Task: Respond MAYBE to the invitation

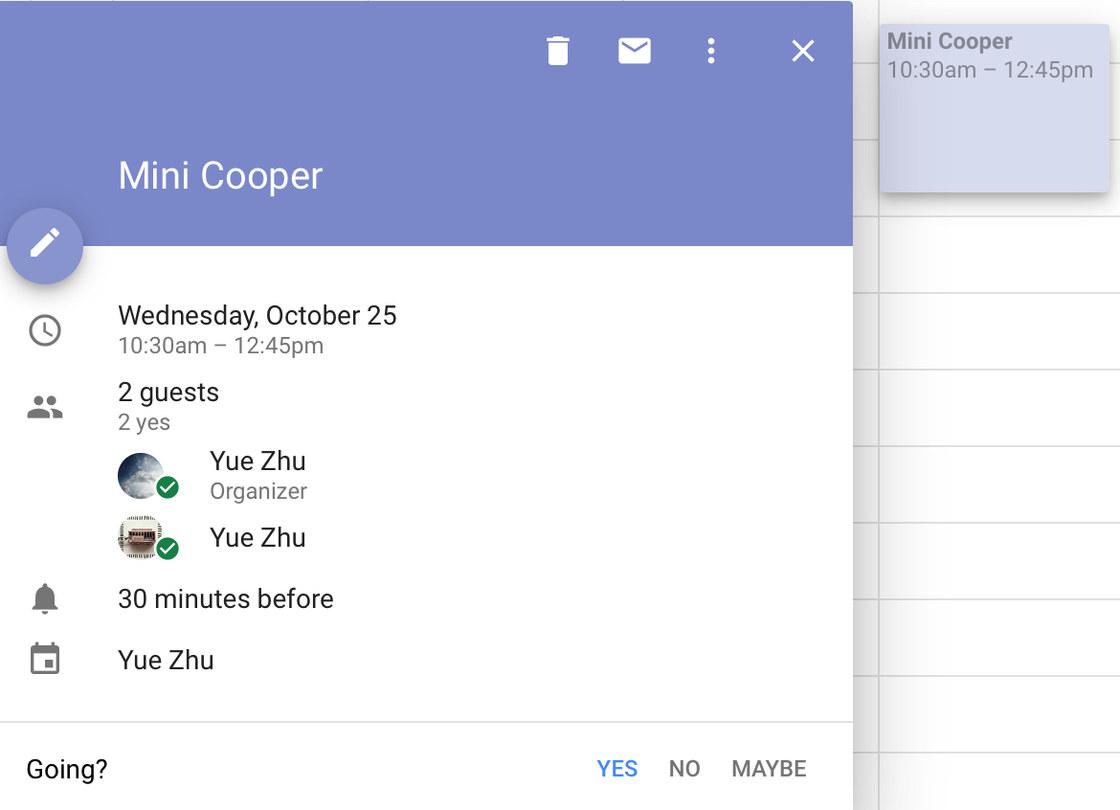Action: pyautogui.click(x=768, y=769)
